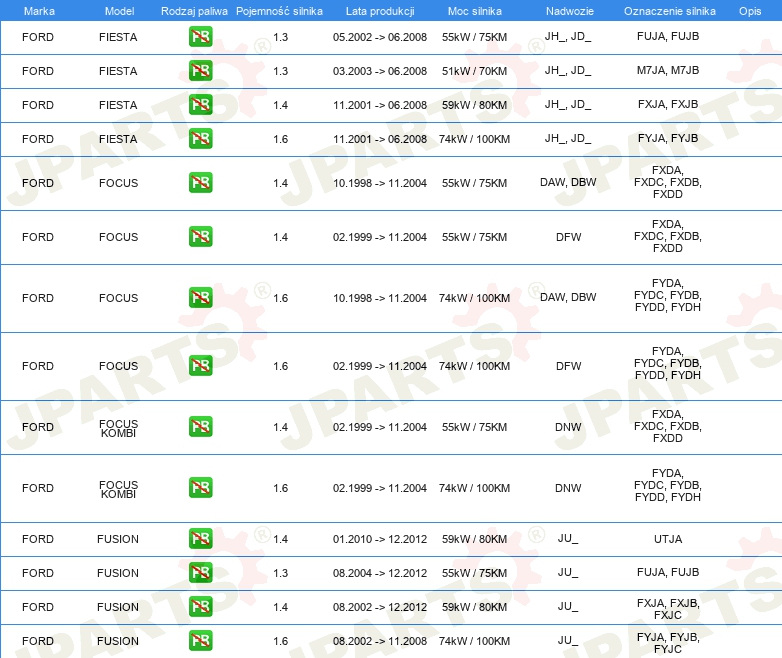Image resolution: width=782 pixels, height=658 pixels.
Task: Click the Nadwozie column header
Action: [570, 11]
